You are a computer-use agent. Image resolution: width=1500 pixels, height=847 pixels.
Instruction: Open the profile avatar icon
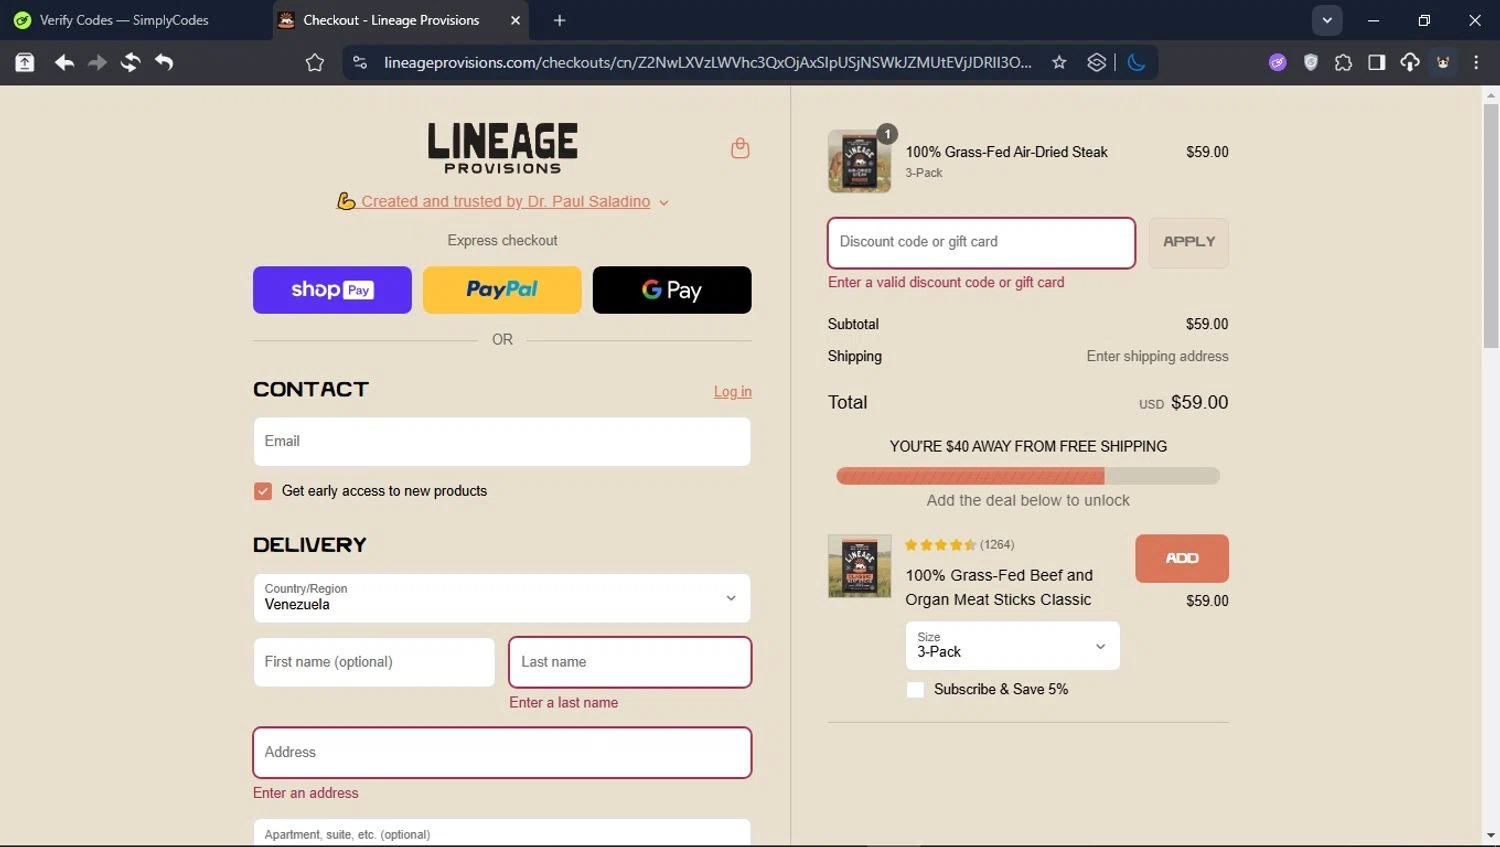[1443, 62]
